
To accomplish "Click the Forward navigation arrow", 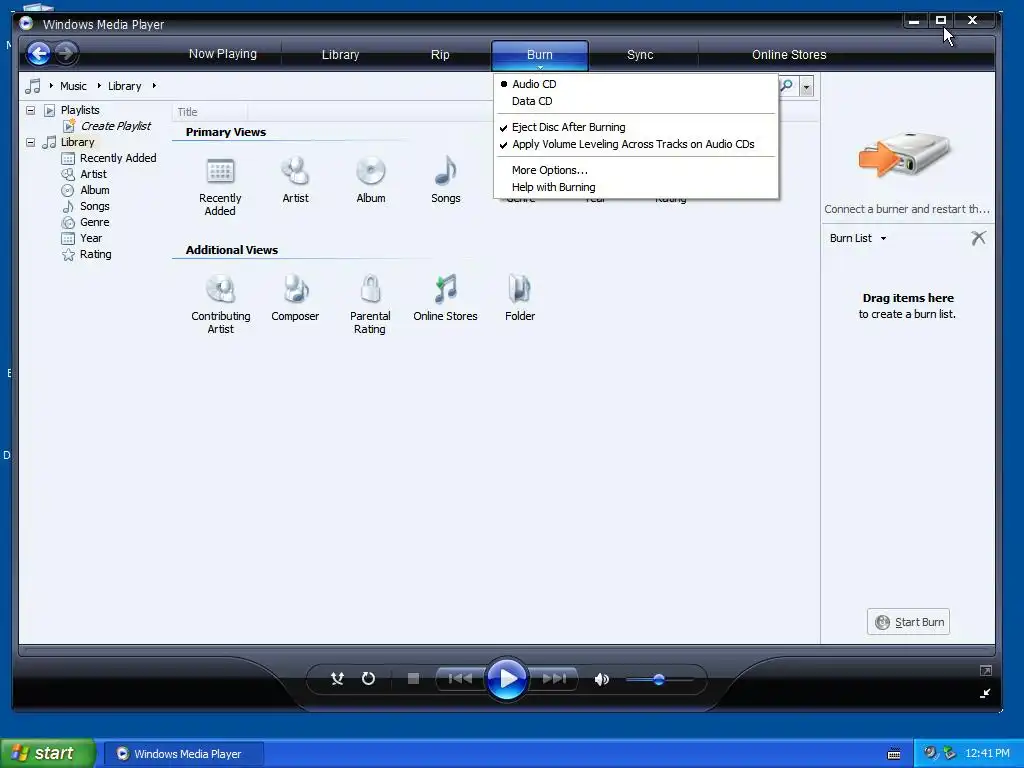I will click(65, 53).
